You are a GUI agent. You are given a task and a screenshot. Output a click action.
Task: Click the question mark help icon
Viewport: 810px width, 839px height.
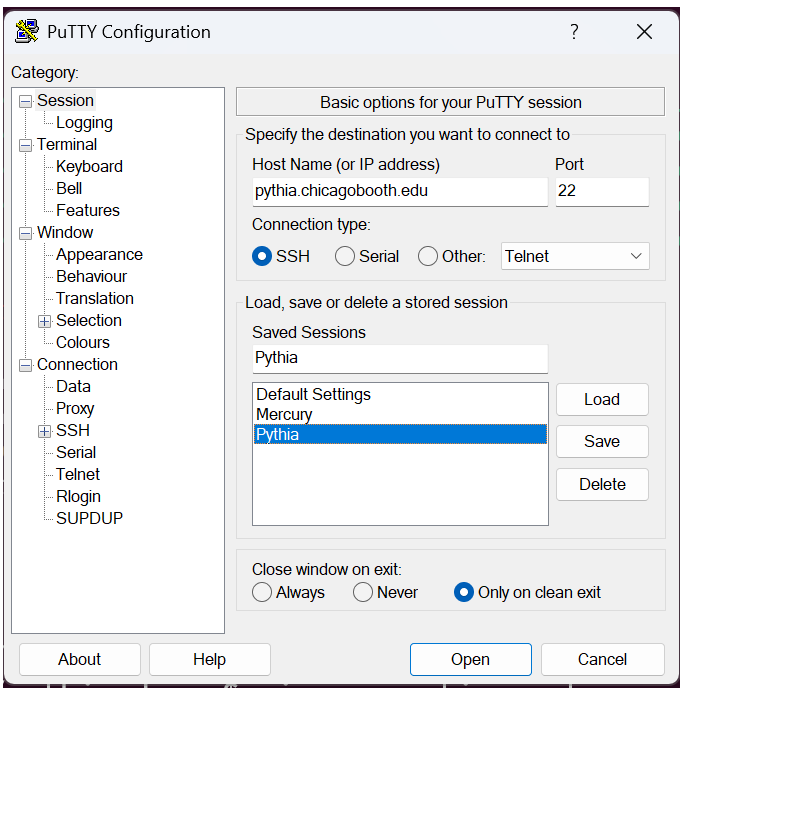coord(574,32)
